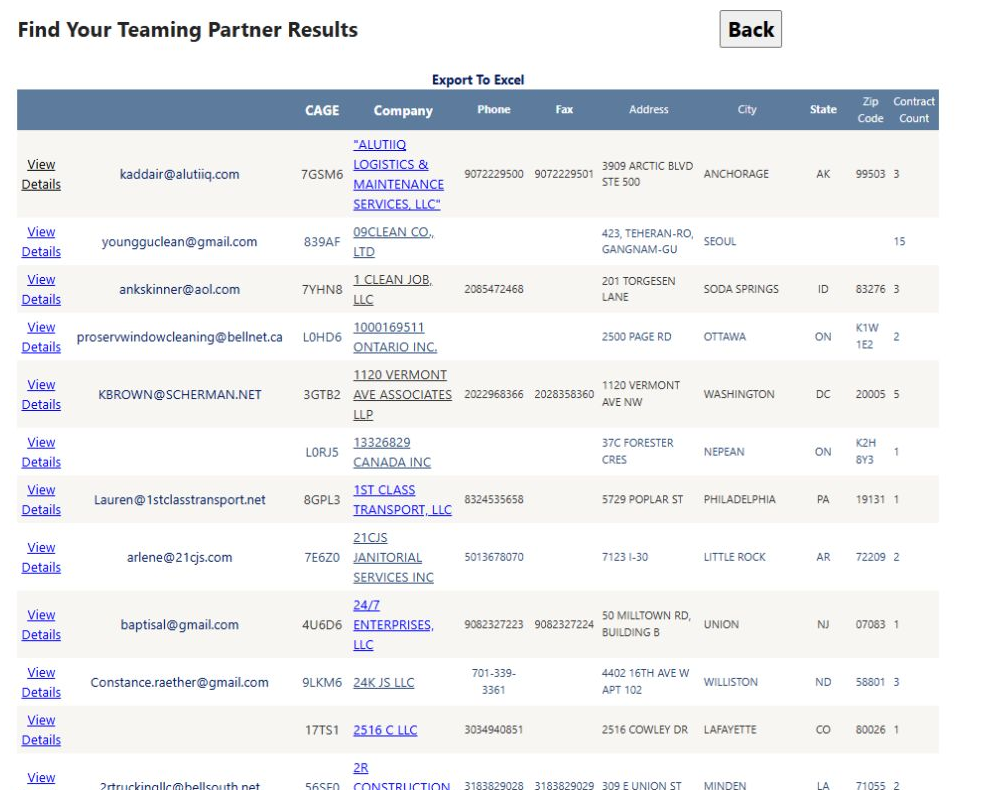Screen dimensions: 990x790
Task: Click the Company column header
Action: (403, 110)
